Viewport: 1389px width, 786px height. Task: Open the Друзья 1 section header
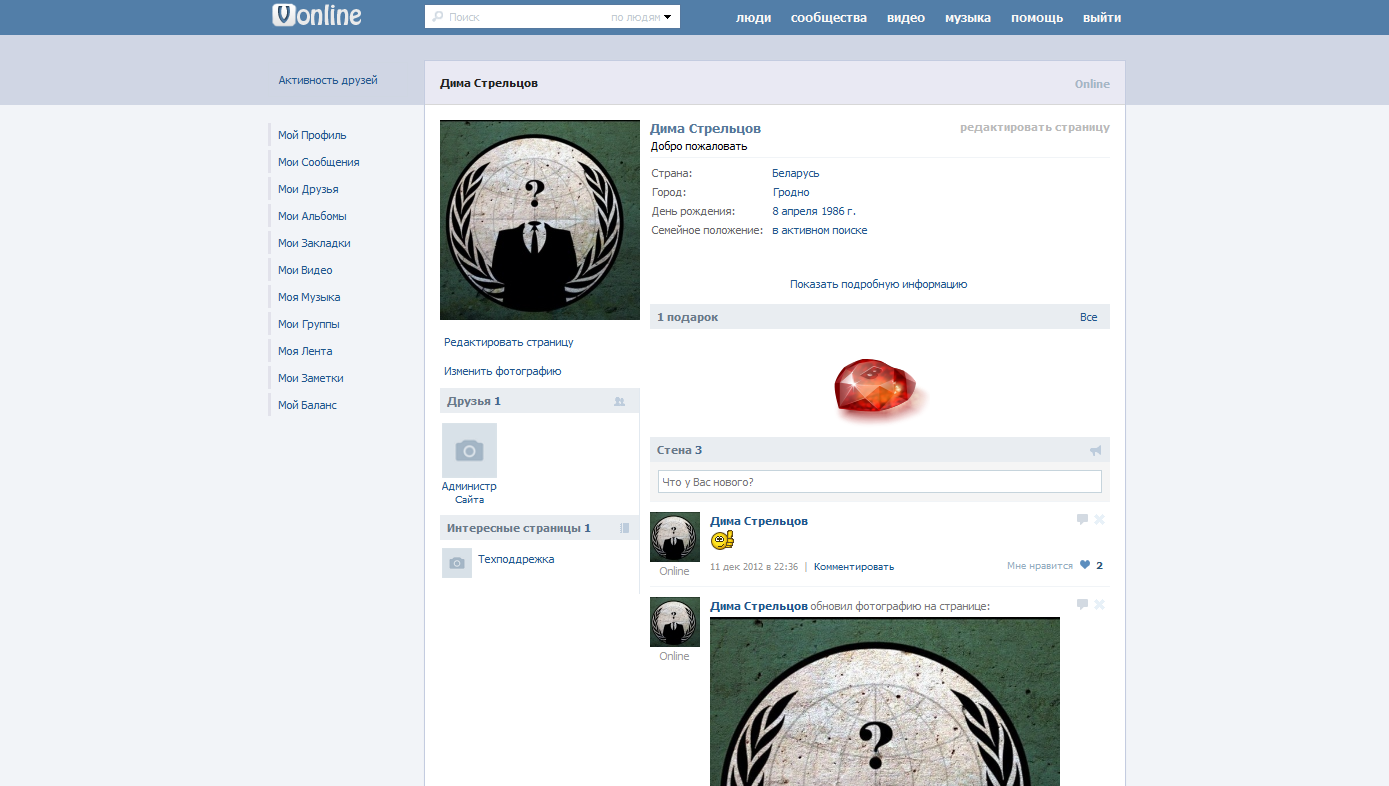click(x=539, y=401)
